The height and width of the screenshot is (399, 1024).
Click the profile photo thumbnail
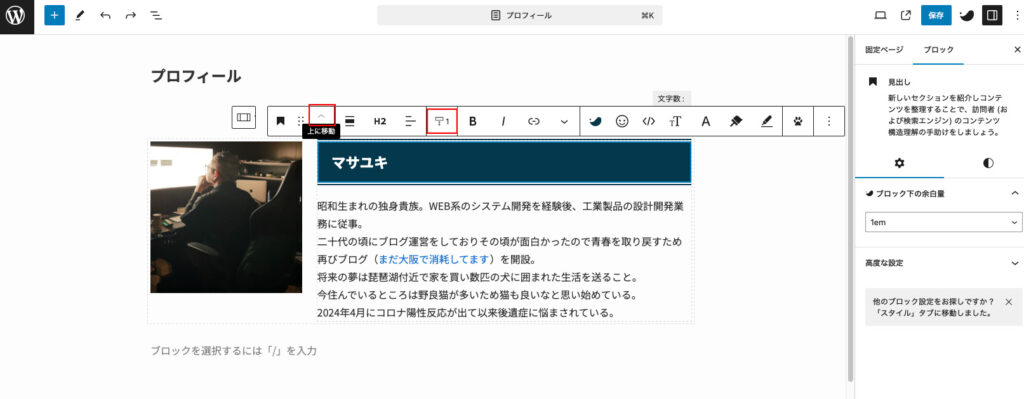226,217
